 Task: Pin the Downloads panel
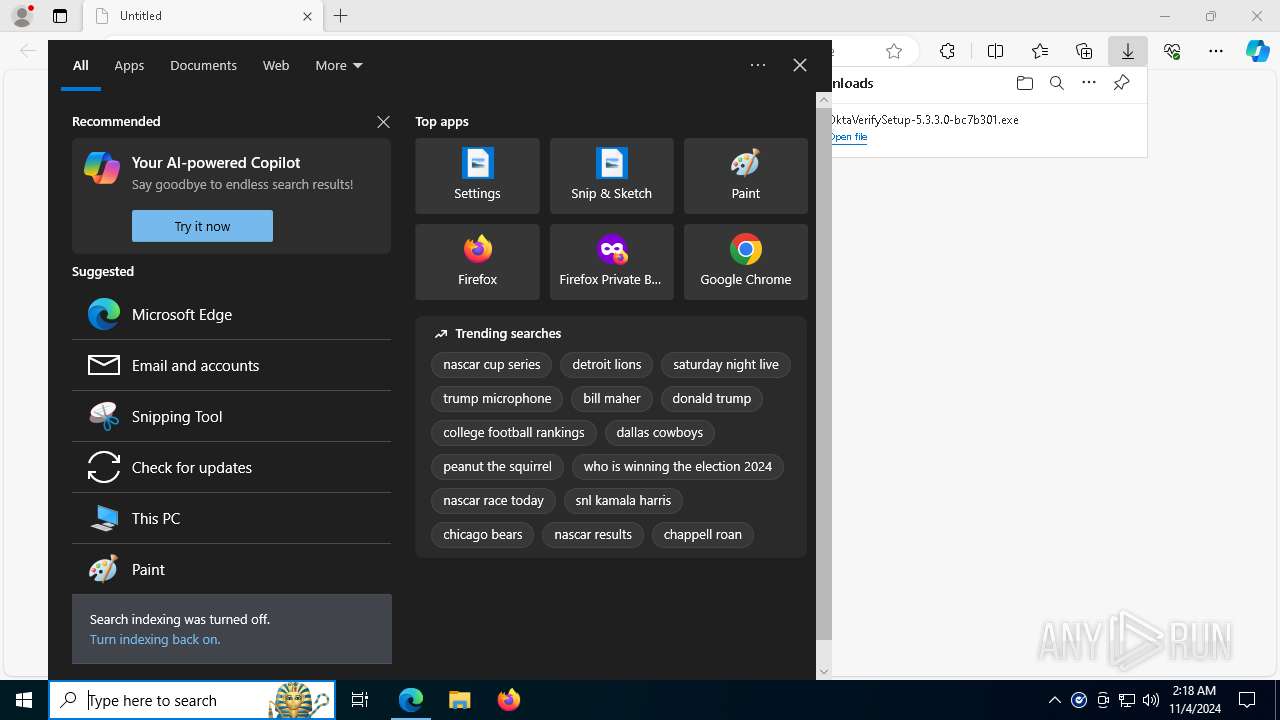1122,83
